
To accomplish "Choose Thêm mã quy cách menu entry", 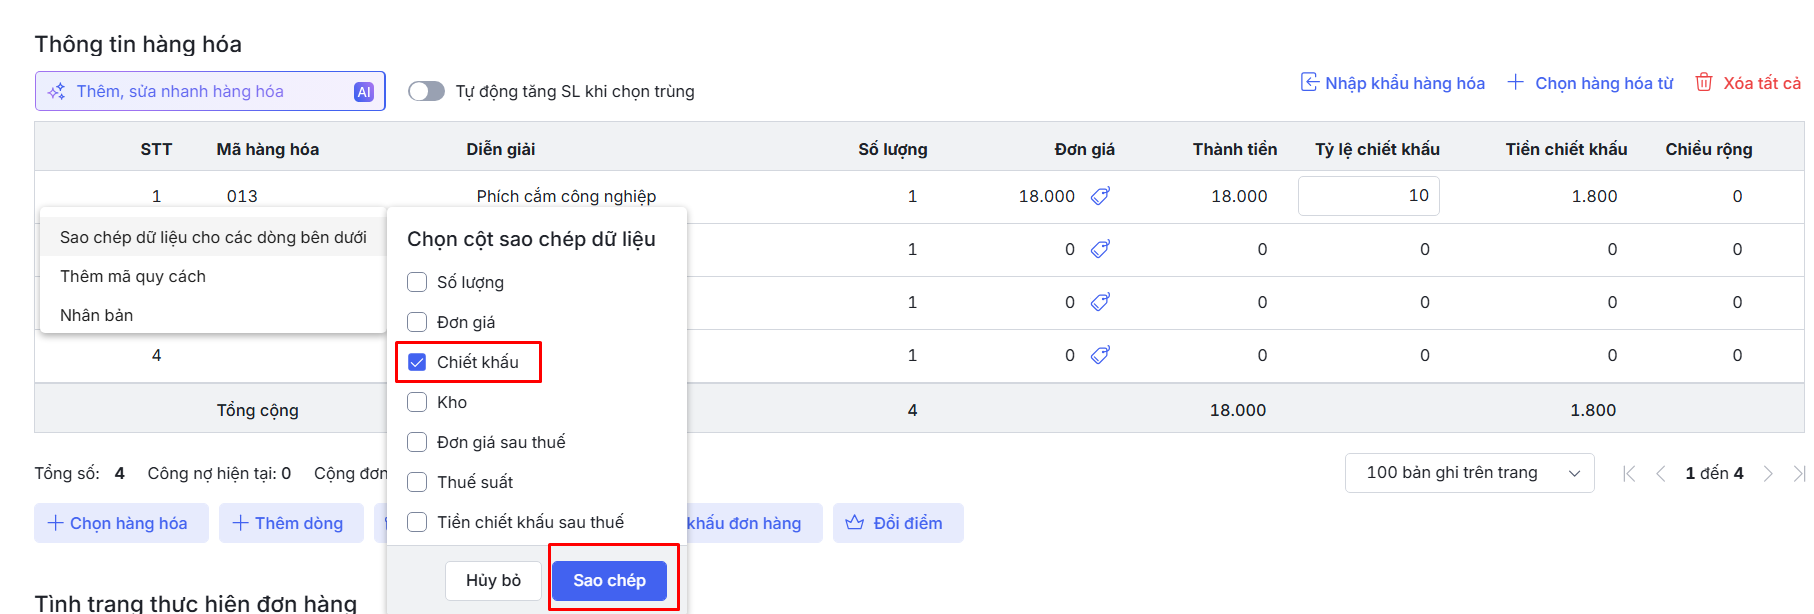I will tap(133, 276).
